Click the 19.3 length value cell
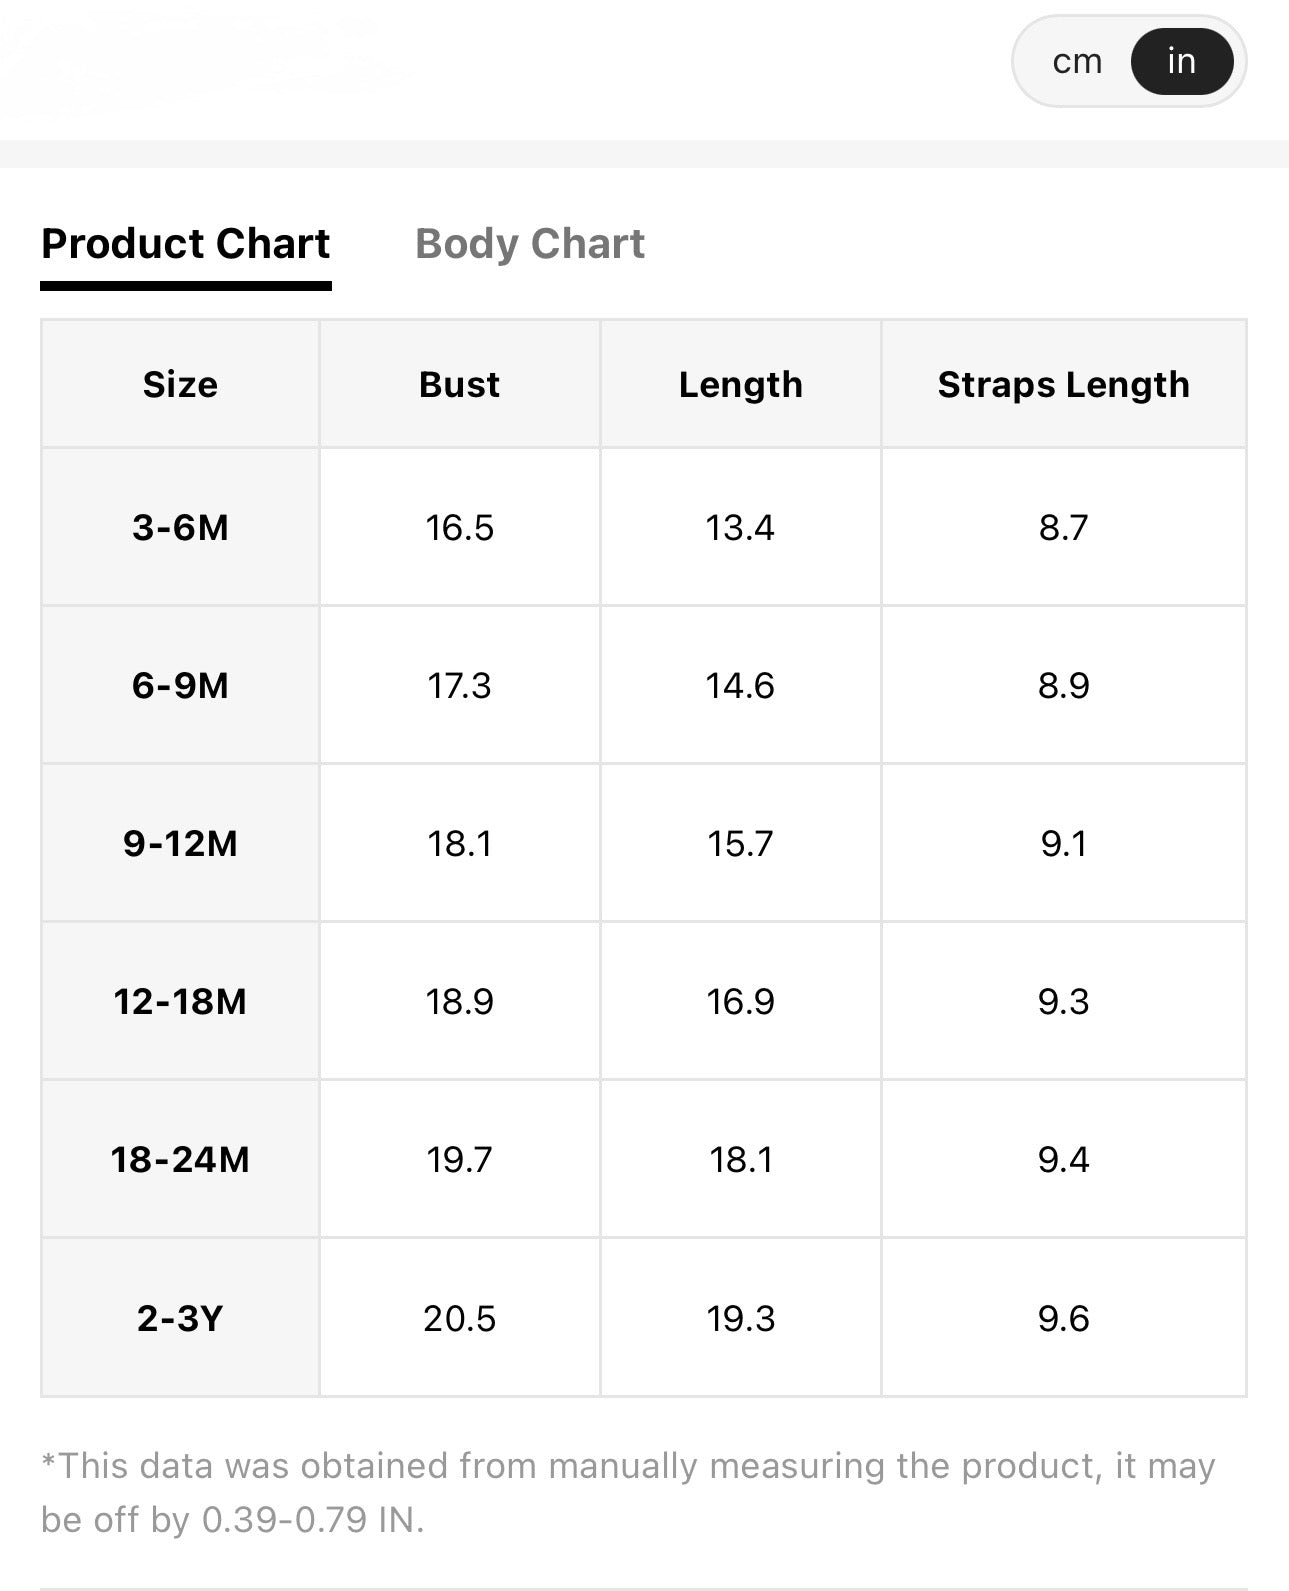 click(x=741, y=1318)
